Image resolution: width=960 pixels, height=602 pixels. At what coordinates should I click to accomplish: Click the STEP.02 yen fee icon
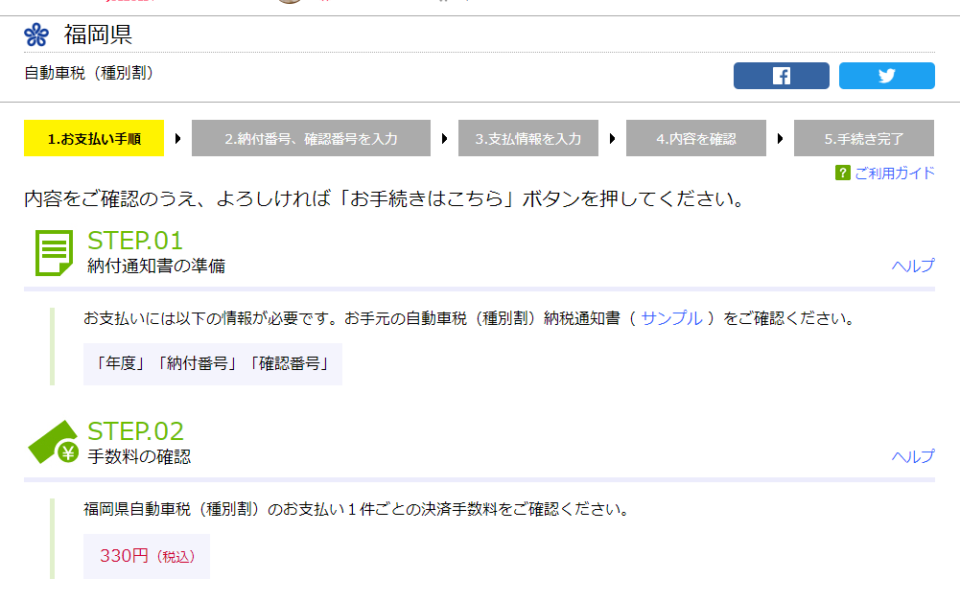(x=54, y=442)
